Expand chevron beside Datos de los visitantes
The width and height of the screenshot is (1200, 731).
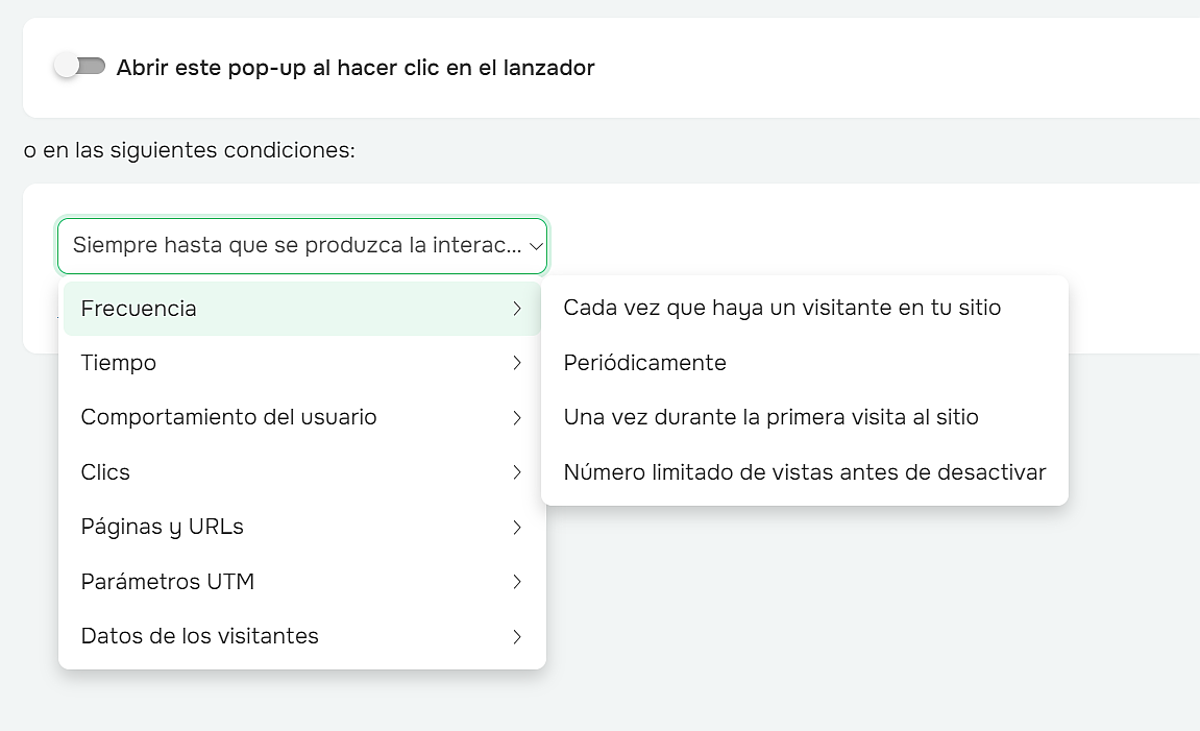(517, 636)
